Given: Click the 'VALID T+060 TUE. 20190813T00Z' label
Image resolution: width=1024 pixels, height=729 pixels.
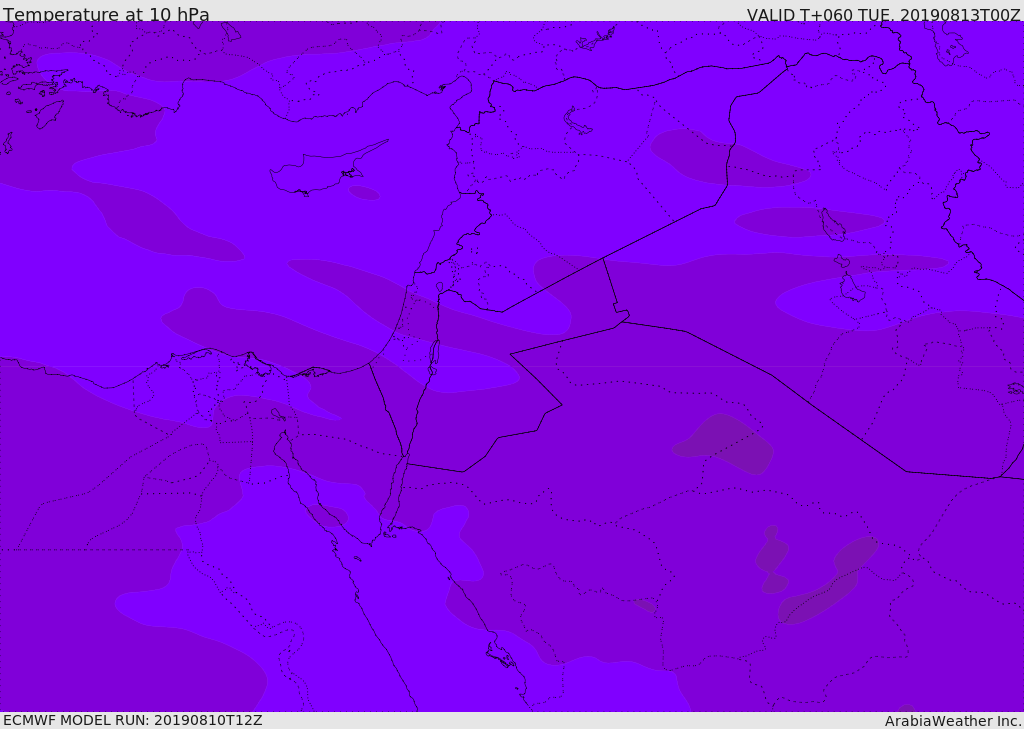Looking at the screenshot, I should coord(884,15).
